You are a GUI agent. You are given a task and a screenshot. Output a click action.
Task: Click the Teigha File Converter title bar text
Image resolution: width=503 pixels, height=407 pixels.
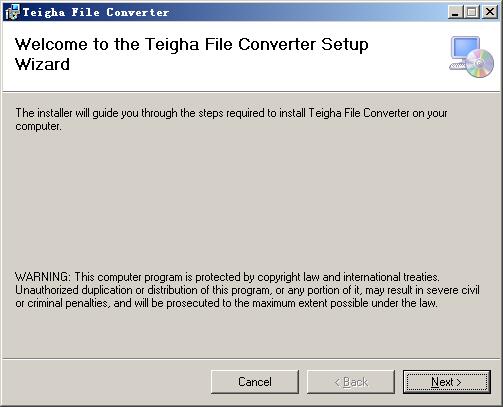point(96,12)
